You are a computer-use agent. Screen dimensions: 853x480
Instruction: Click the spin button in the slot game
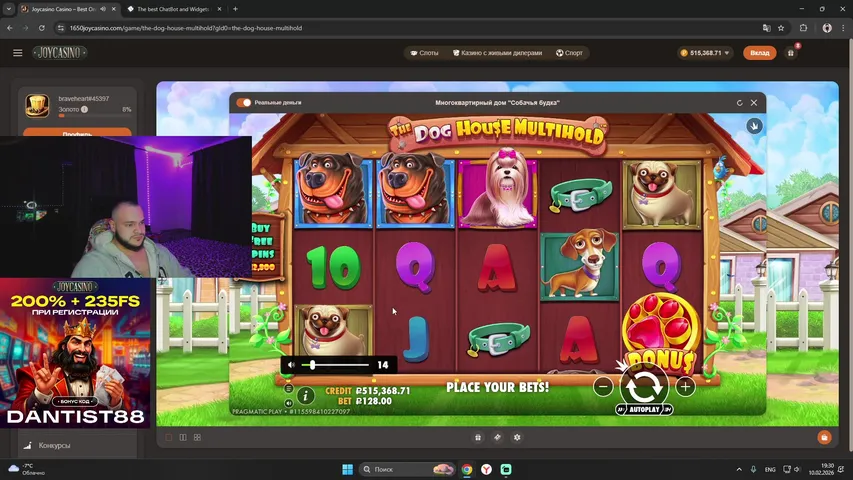click(x=643, y=386)
